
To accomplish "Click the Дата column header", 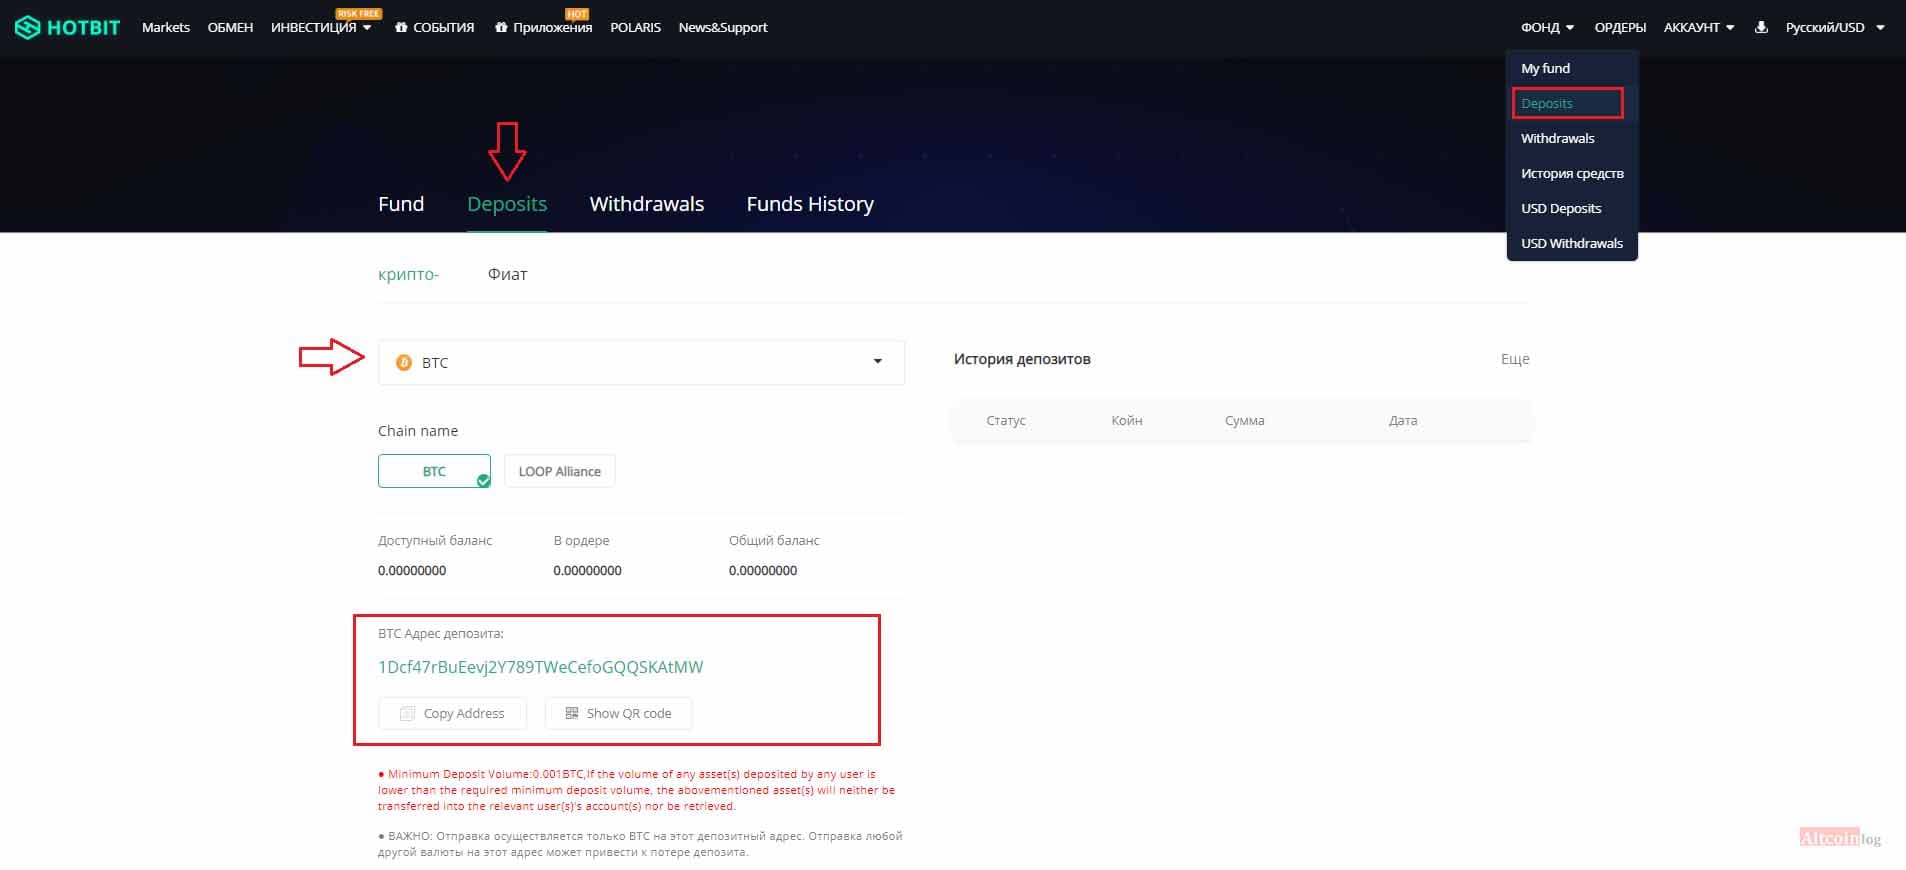I will [x=1403, y=420].
